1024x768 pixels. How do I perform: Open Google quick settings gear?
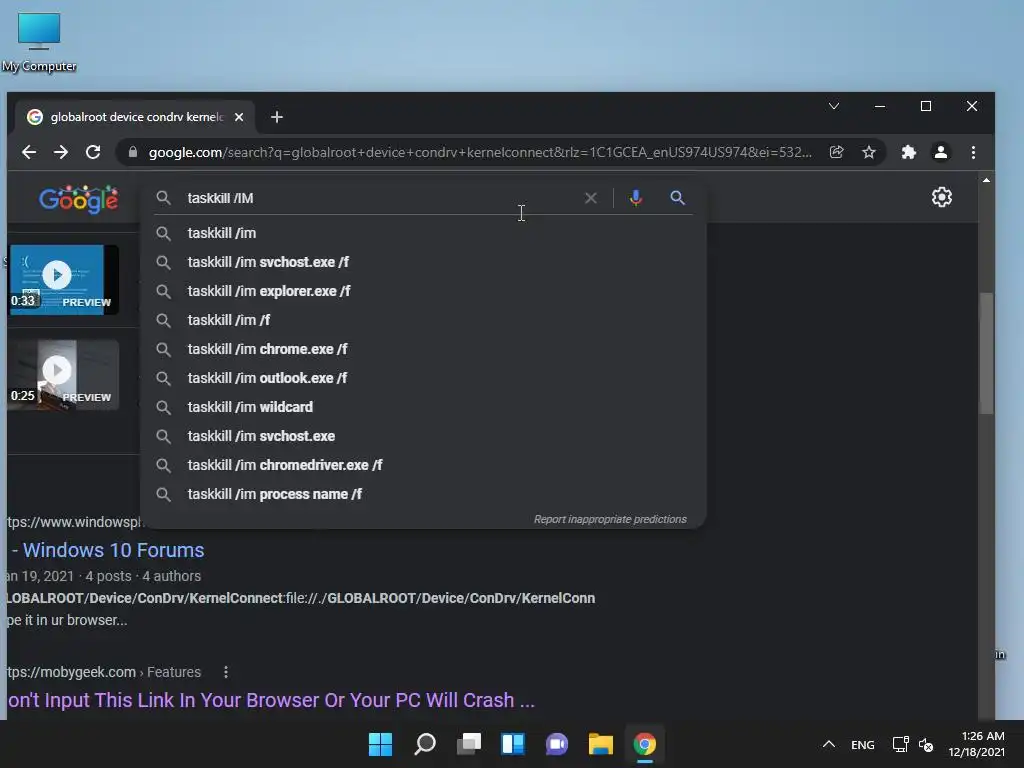click(x=941, y=197)
